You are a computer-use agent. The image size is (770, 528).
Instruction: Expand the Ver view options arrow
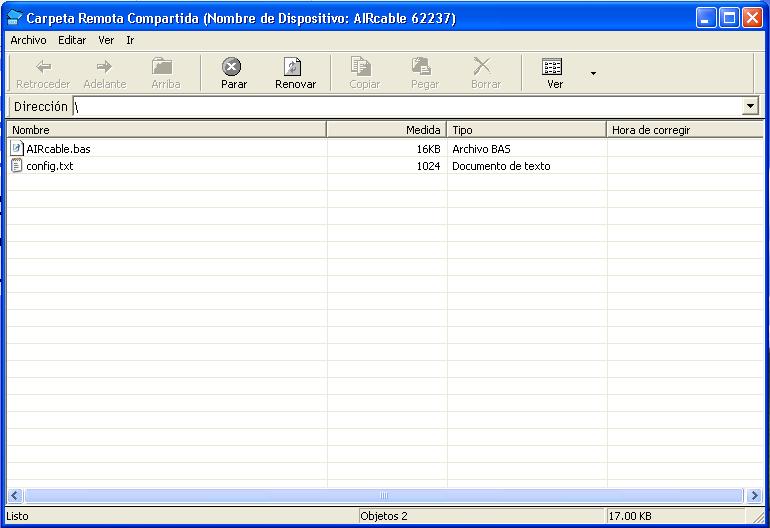coord(593,73)
